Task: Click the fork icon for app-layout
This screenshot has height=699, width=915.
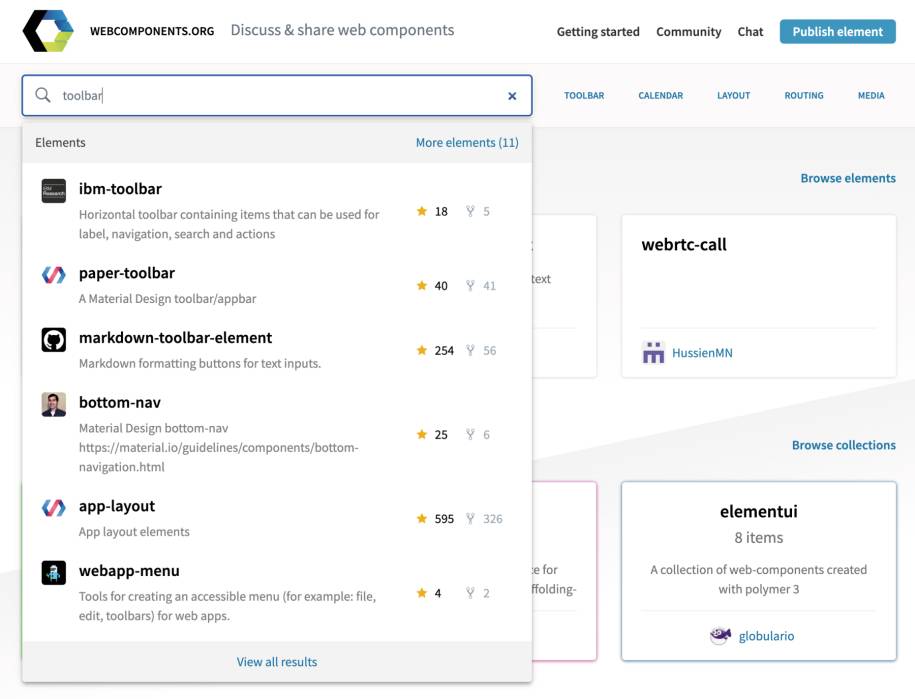Action: [470, 518]
